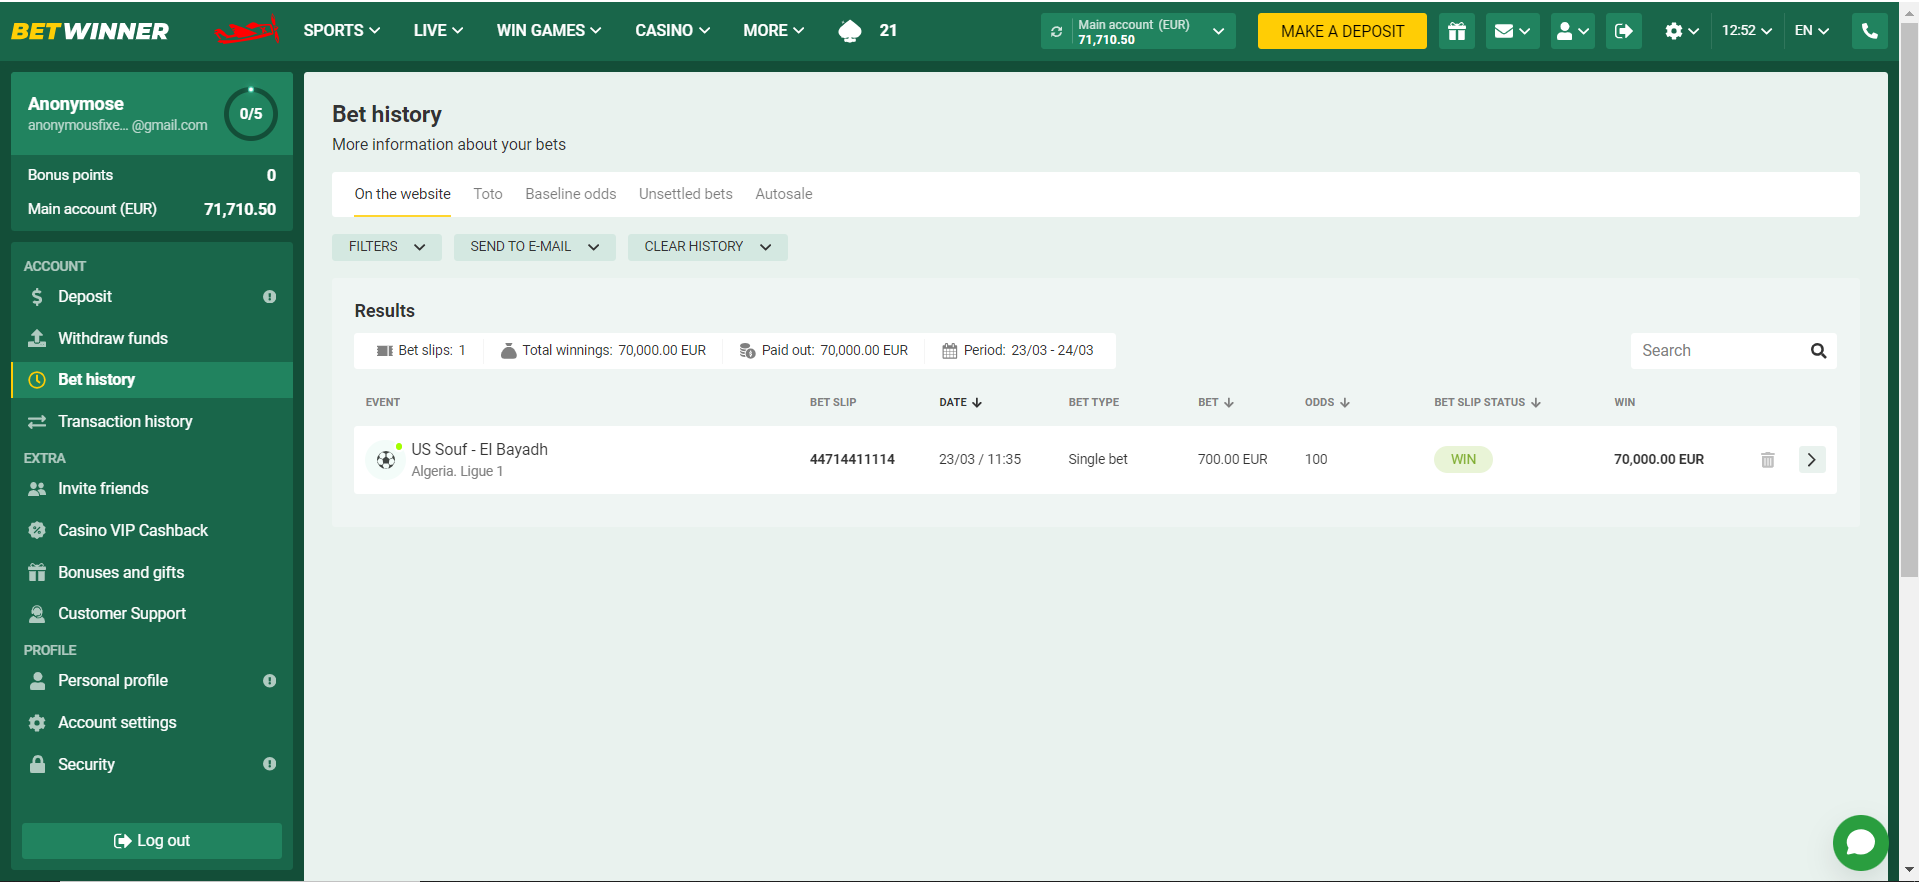Open Security in sidebar
Screen dimensions: 1919x882
tap(152, 765)
